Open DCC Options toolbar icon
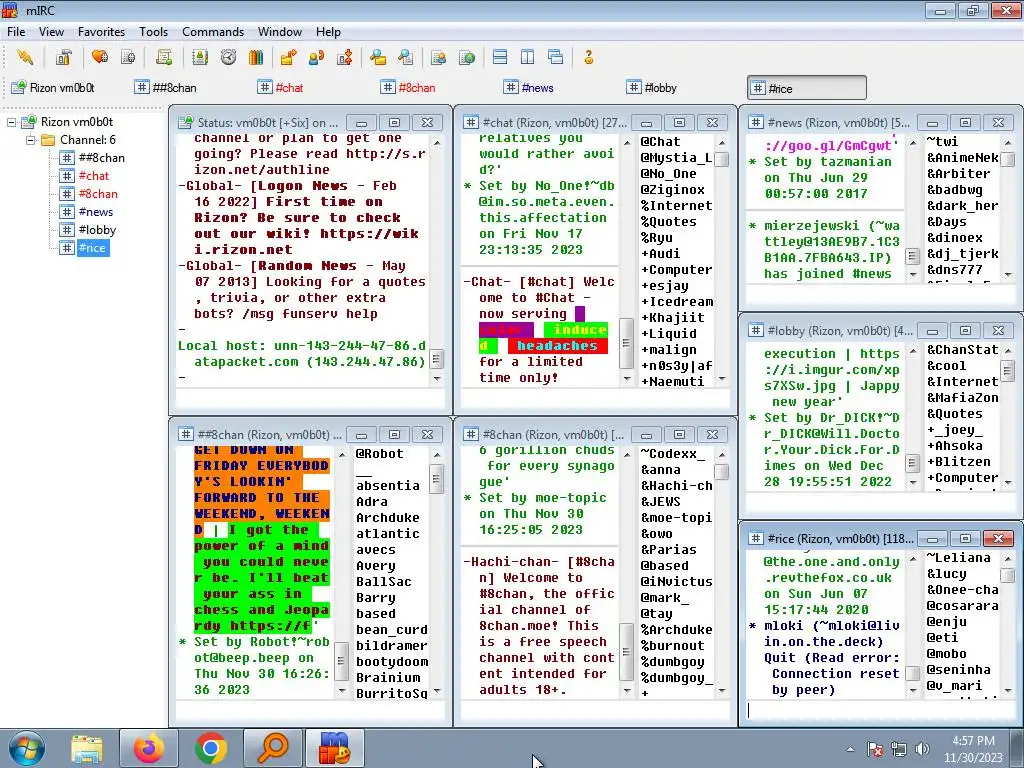1024x768 pixels. [x=345, y=57]
